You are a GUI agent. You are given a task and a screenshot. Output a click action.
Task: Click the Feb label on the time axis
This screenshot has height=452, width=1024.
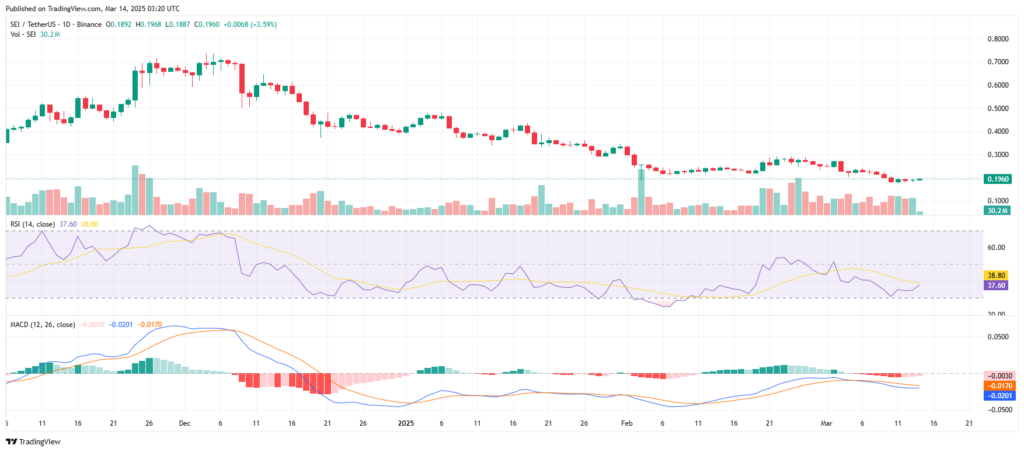coord(629,423)
